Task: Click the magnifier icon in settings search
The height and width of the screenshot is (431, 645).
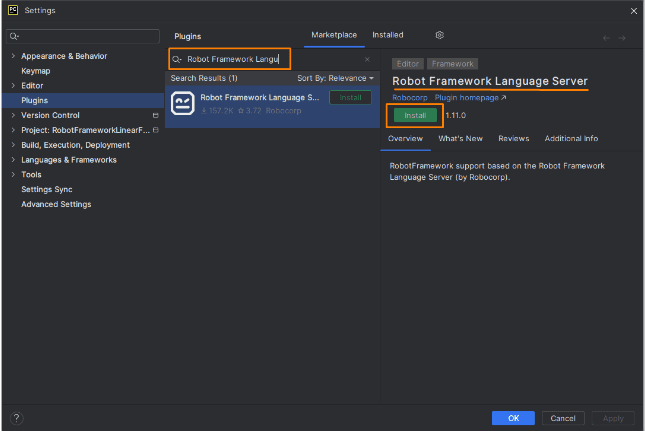Action: pos(14,36)
